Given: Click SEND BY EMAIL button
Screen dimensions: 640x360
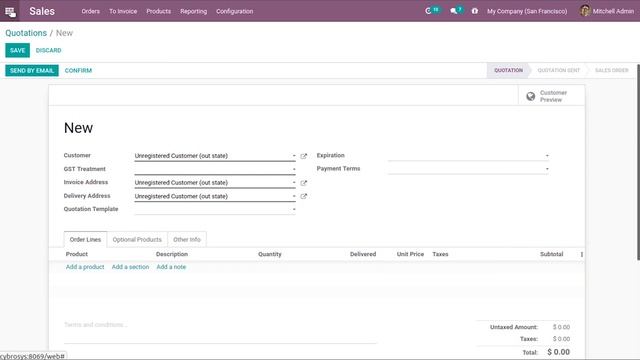Looking at the screenshot, I should click(32, 71).
